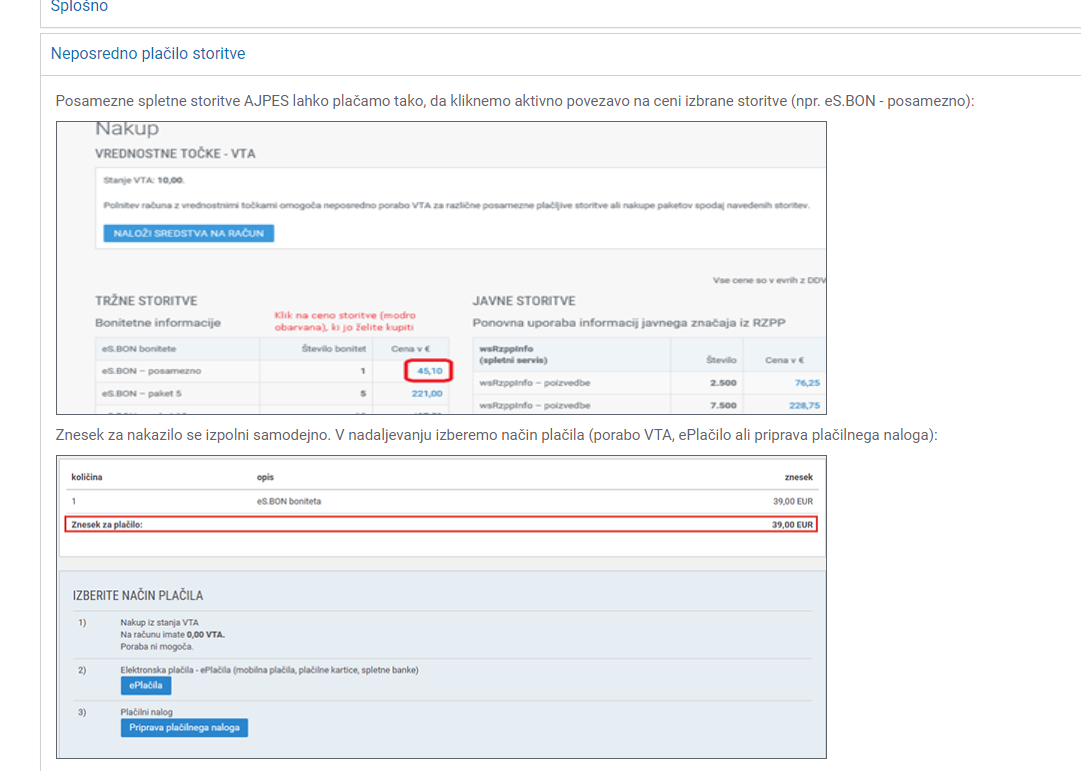Screen dimensions: 1081x771
Task: Click the Plačilni nalog option label
Action: click(146, 712)
